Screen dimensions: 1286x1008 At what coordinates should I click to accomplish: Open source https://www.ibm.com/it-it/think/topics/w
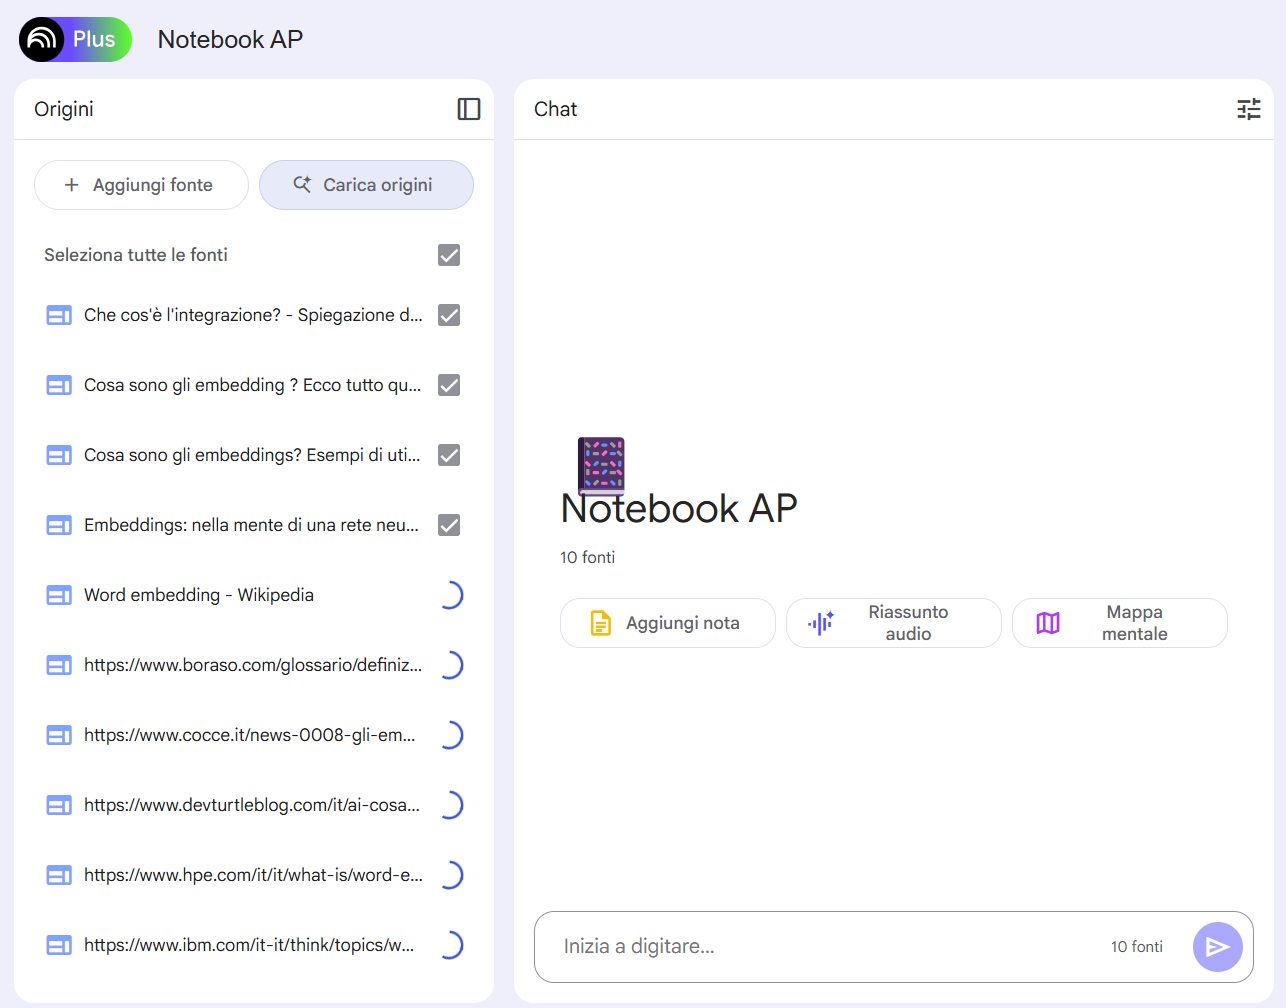pos(249,945)
